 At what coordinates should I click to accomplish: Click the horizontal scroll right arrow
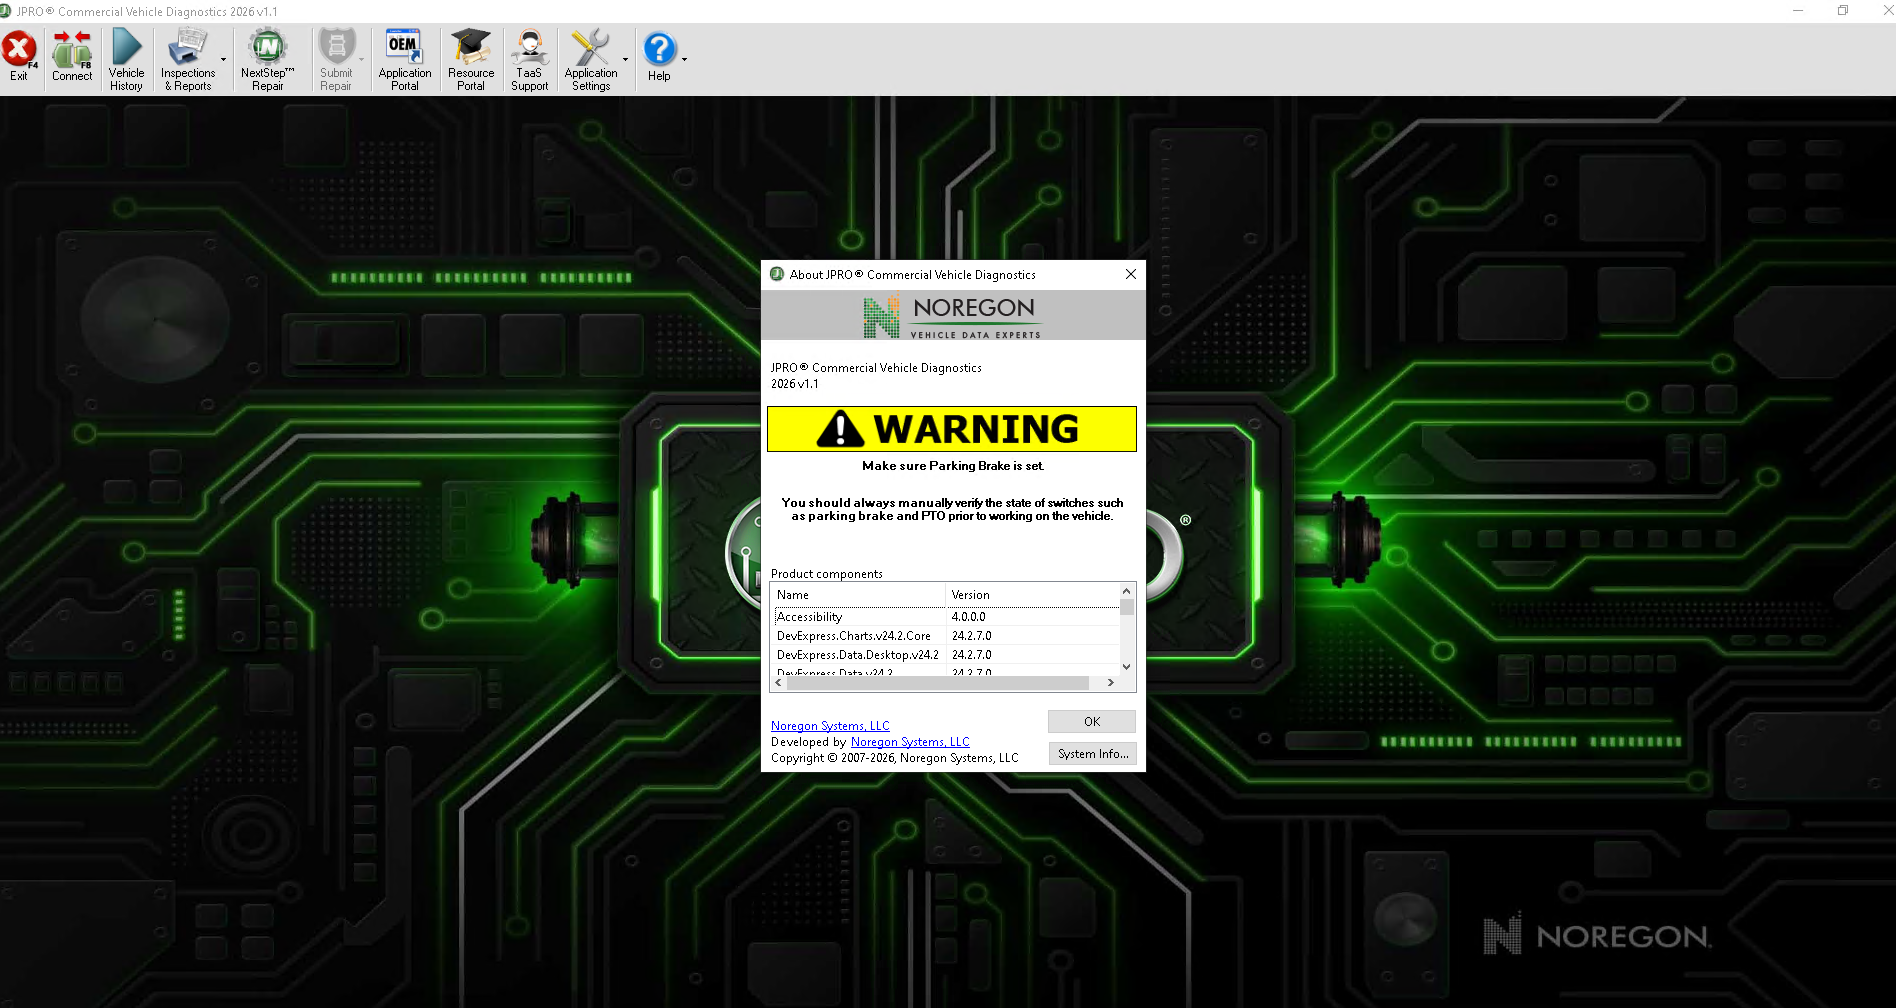tap(1111, 683)
